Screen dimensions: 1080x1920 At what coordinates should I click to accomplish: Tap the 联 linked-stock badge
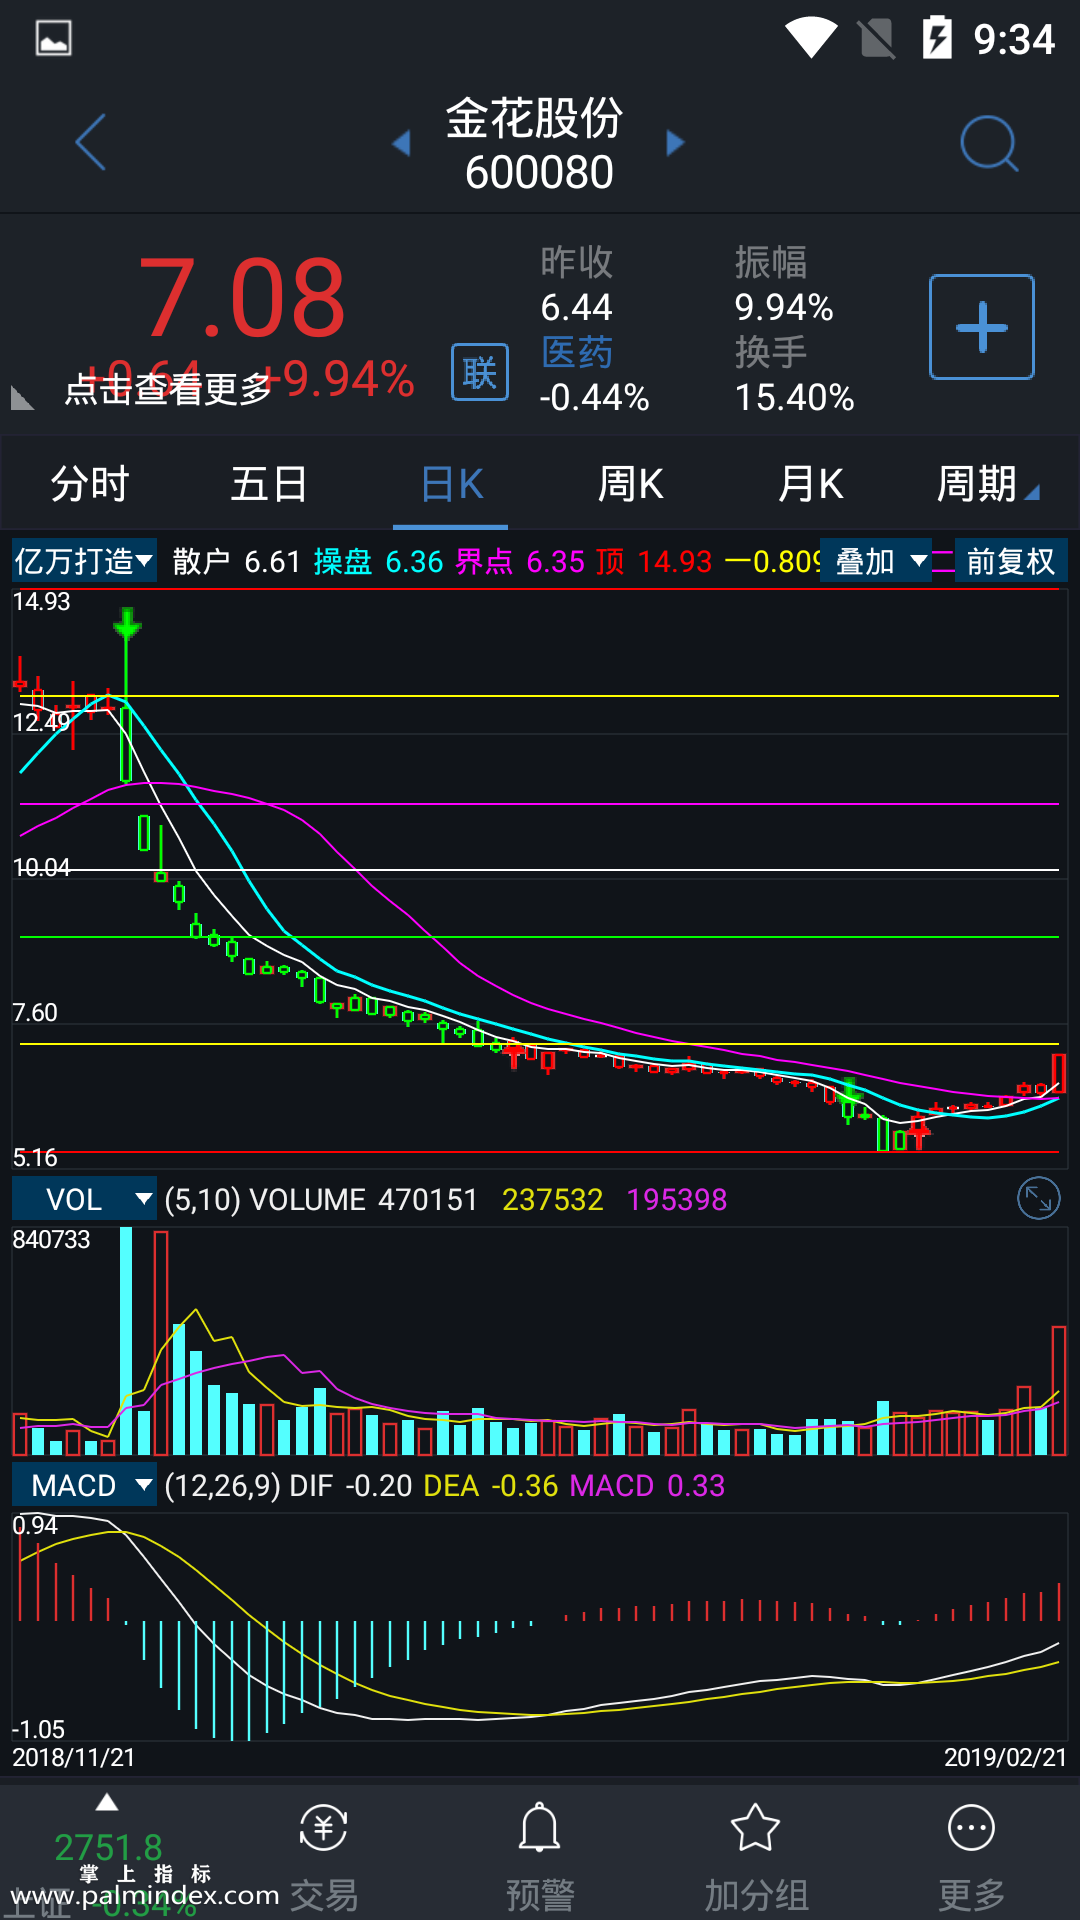click(480, 372)
